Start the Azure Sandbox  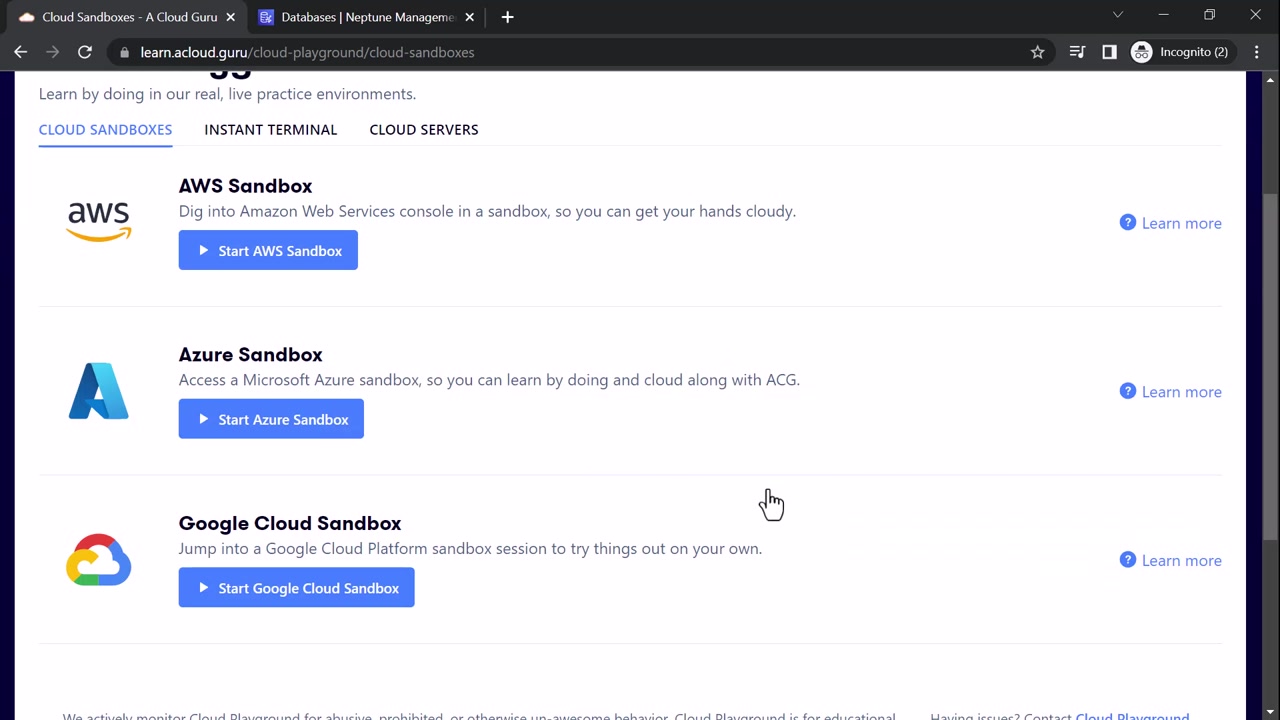271,420
